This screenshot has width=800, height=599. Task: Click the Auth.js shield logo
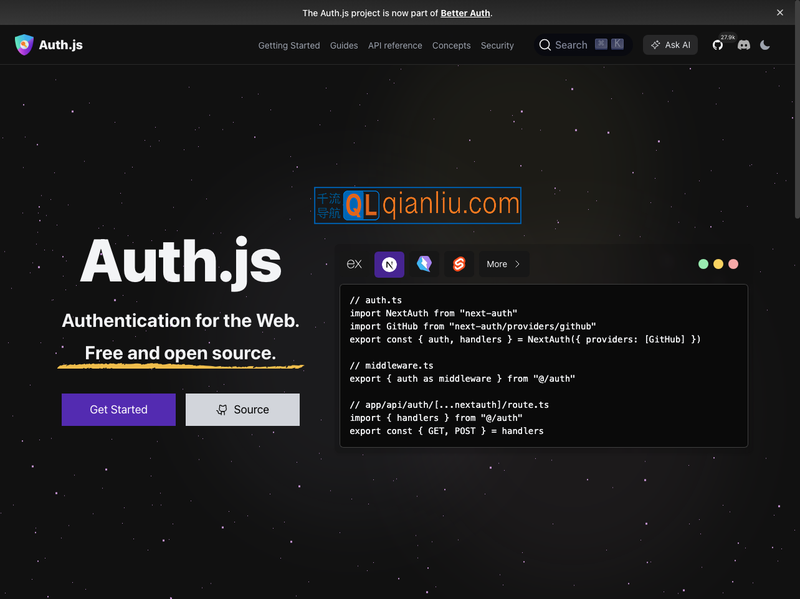[23, 44]
